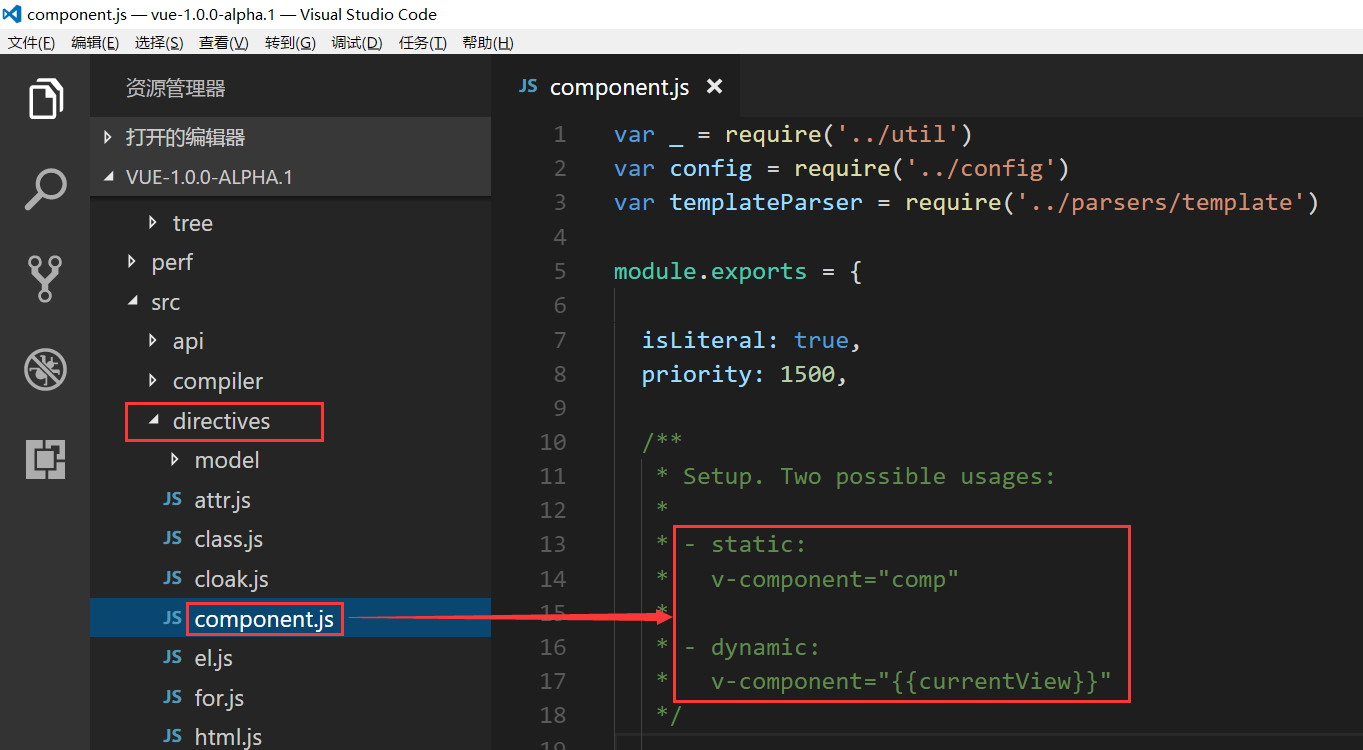Click the priority: 1500 line
The width and height of the screenshot is (1363, 750).
tap(745, 374)
